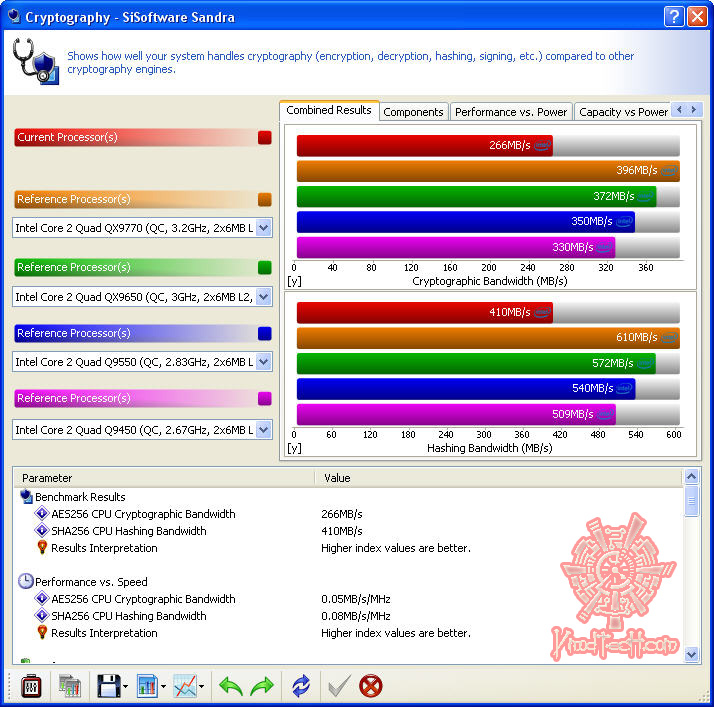Click the magenta Reference Processor color swatch

pyautogui.click(x=265, y=398)
